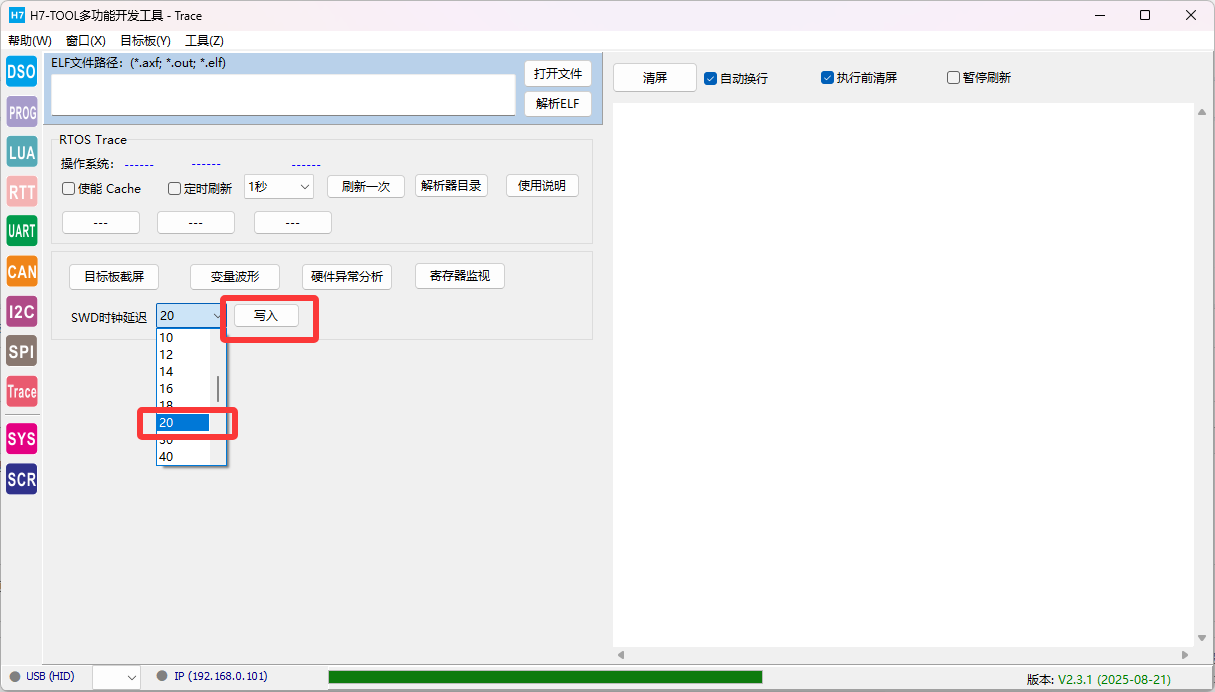This screenshot has width=1215, height=692.
Task: Select the CAN bus icon
Action: point(21,271)
